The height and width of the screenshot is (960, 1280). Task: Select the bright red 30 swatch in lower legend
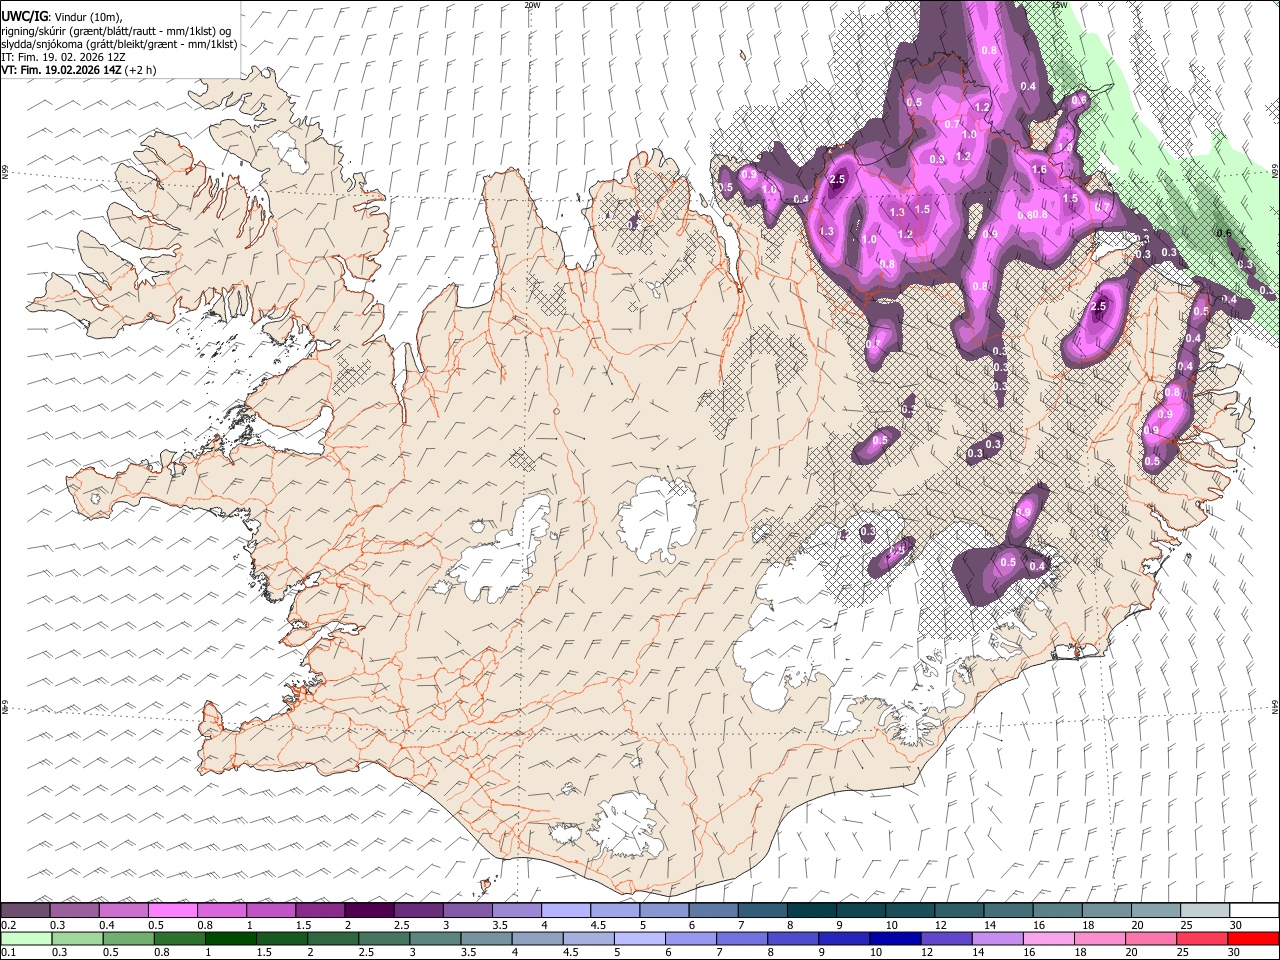(1253, 938)
